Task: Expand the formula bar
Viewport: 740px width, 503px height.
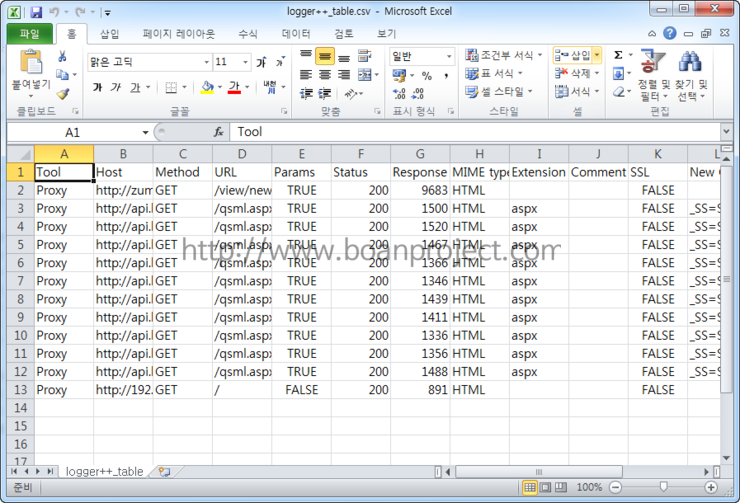Action: [726, 132]
